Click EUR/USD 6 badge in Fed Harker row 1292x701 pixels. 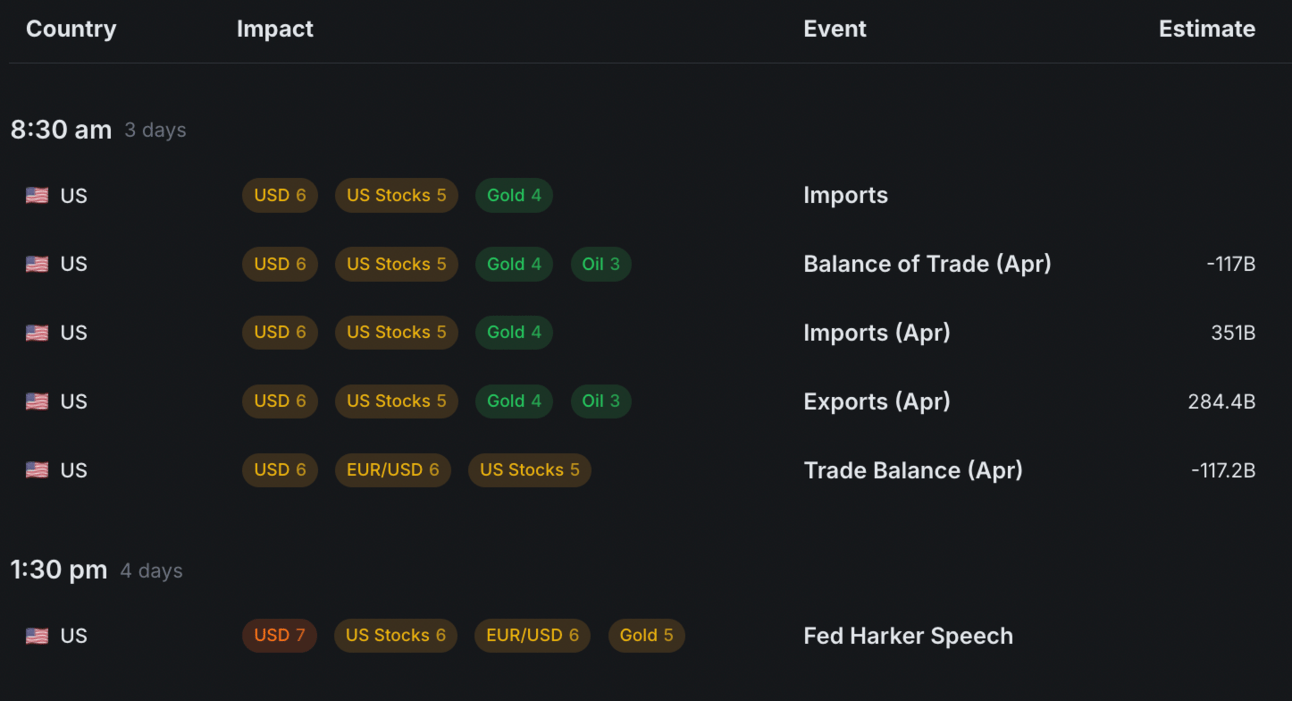(532, 635)
